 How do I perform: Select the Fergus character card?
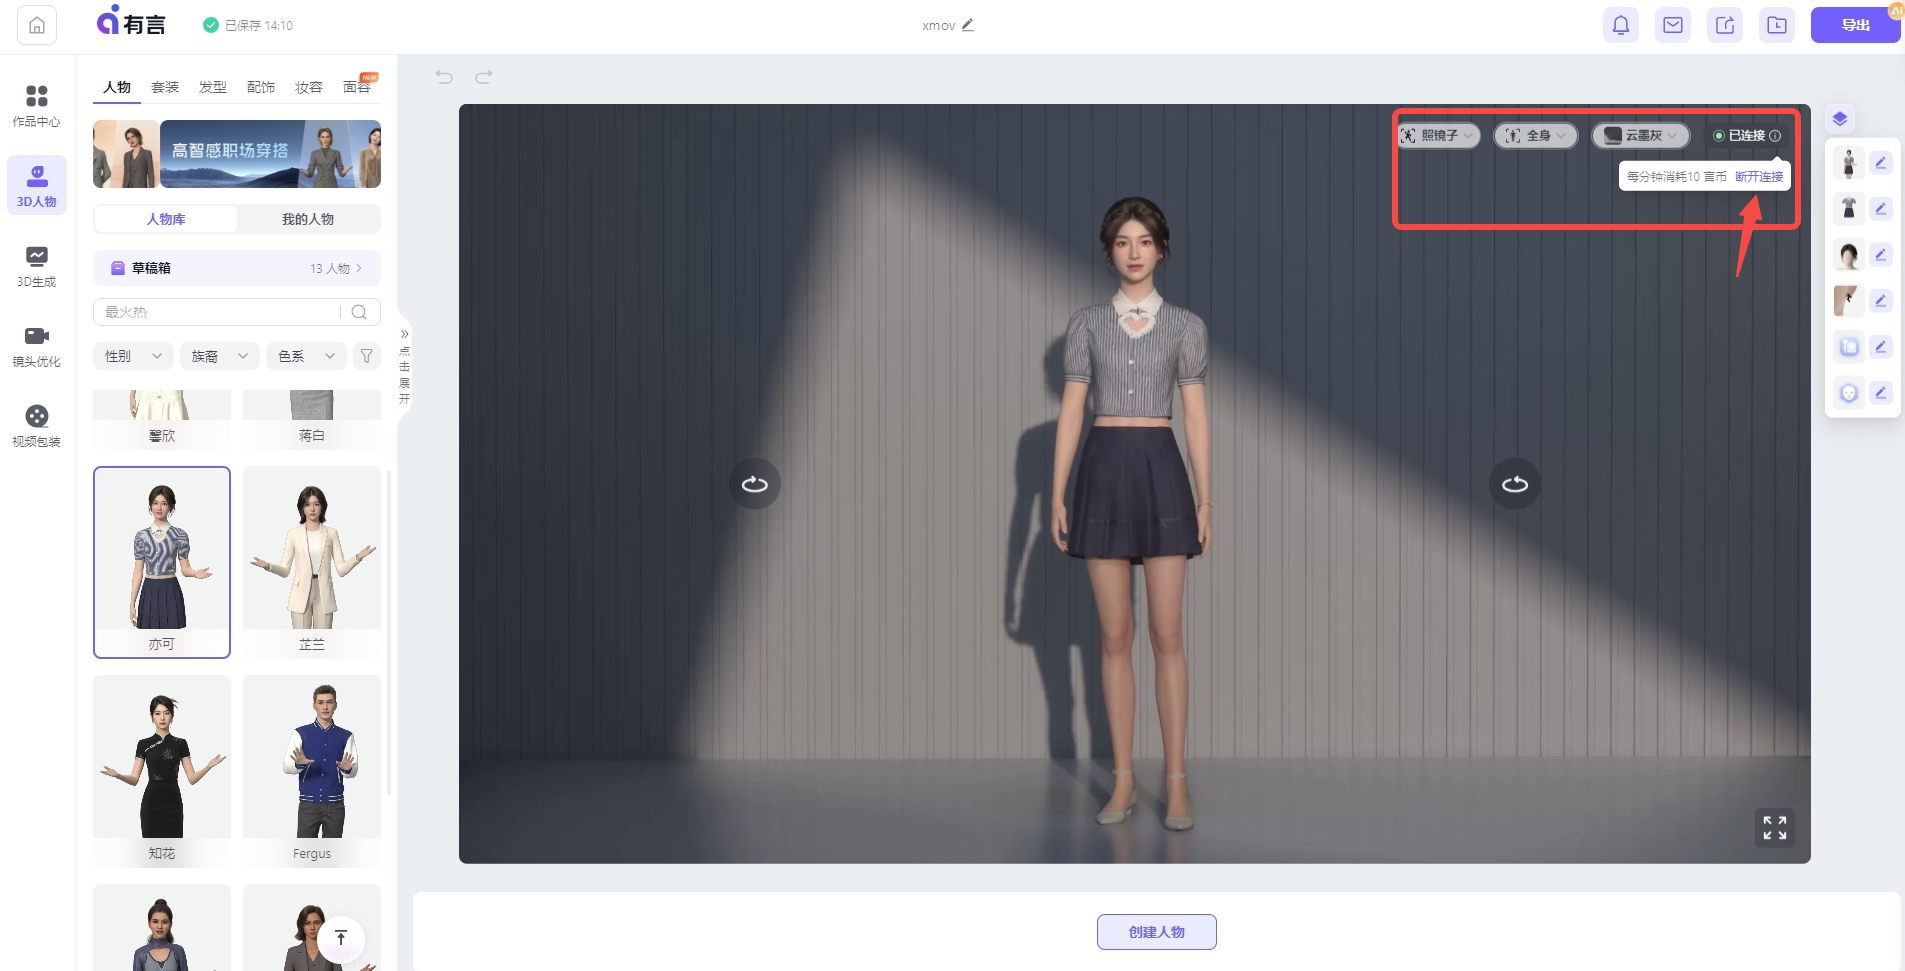click(x=312, y=771)
